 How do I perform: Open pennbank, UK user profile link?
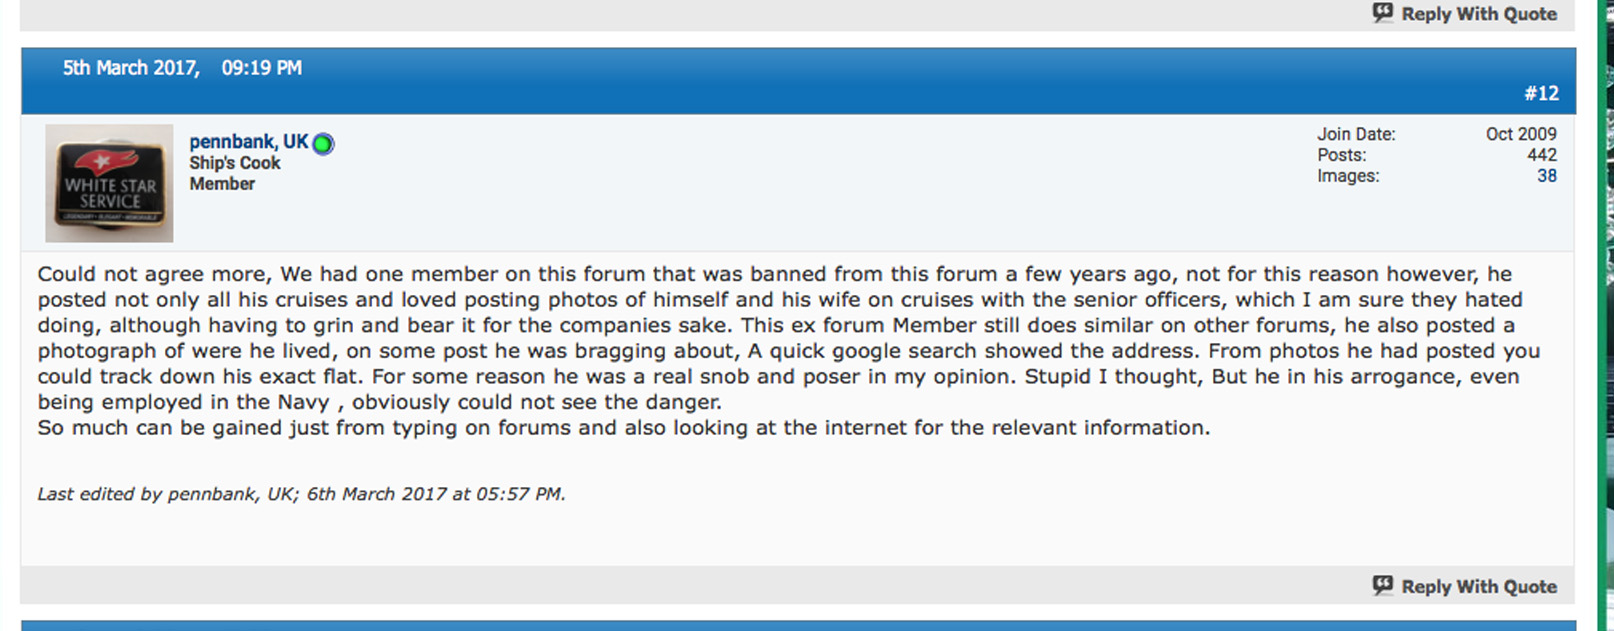pyautogui.click(x=248, y=142)
